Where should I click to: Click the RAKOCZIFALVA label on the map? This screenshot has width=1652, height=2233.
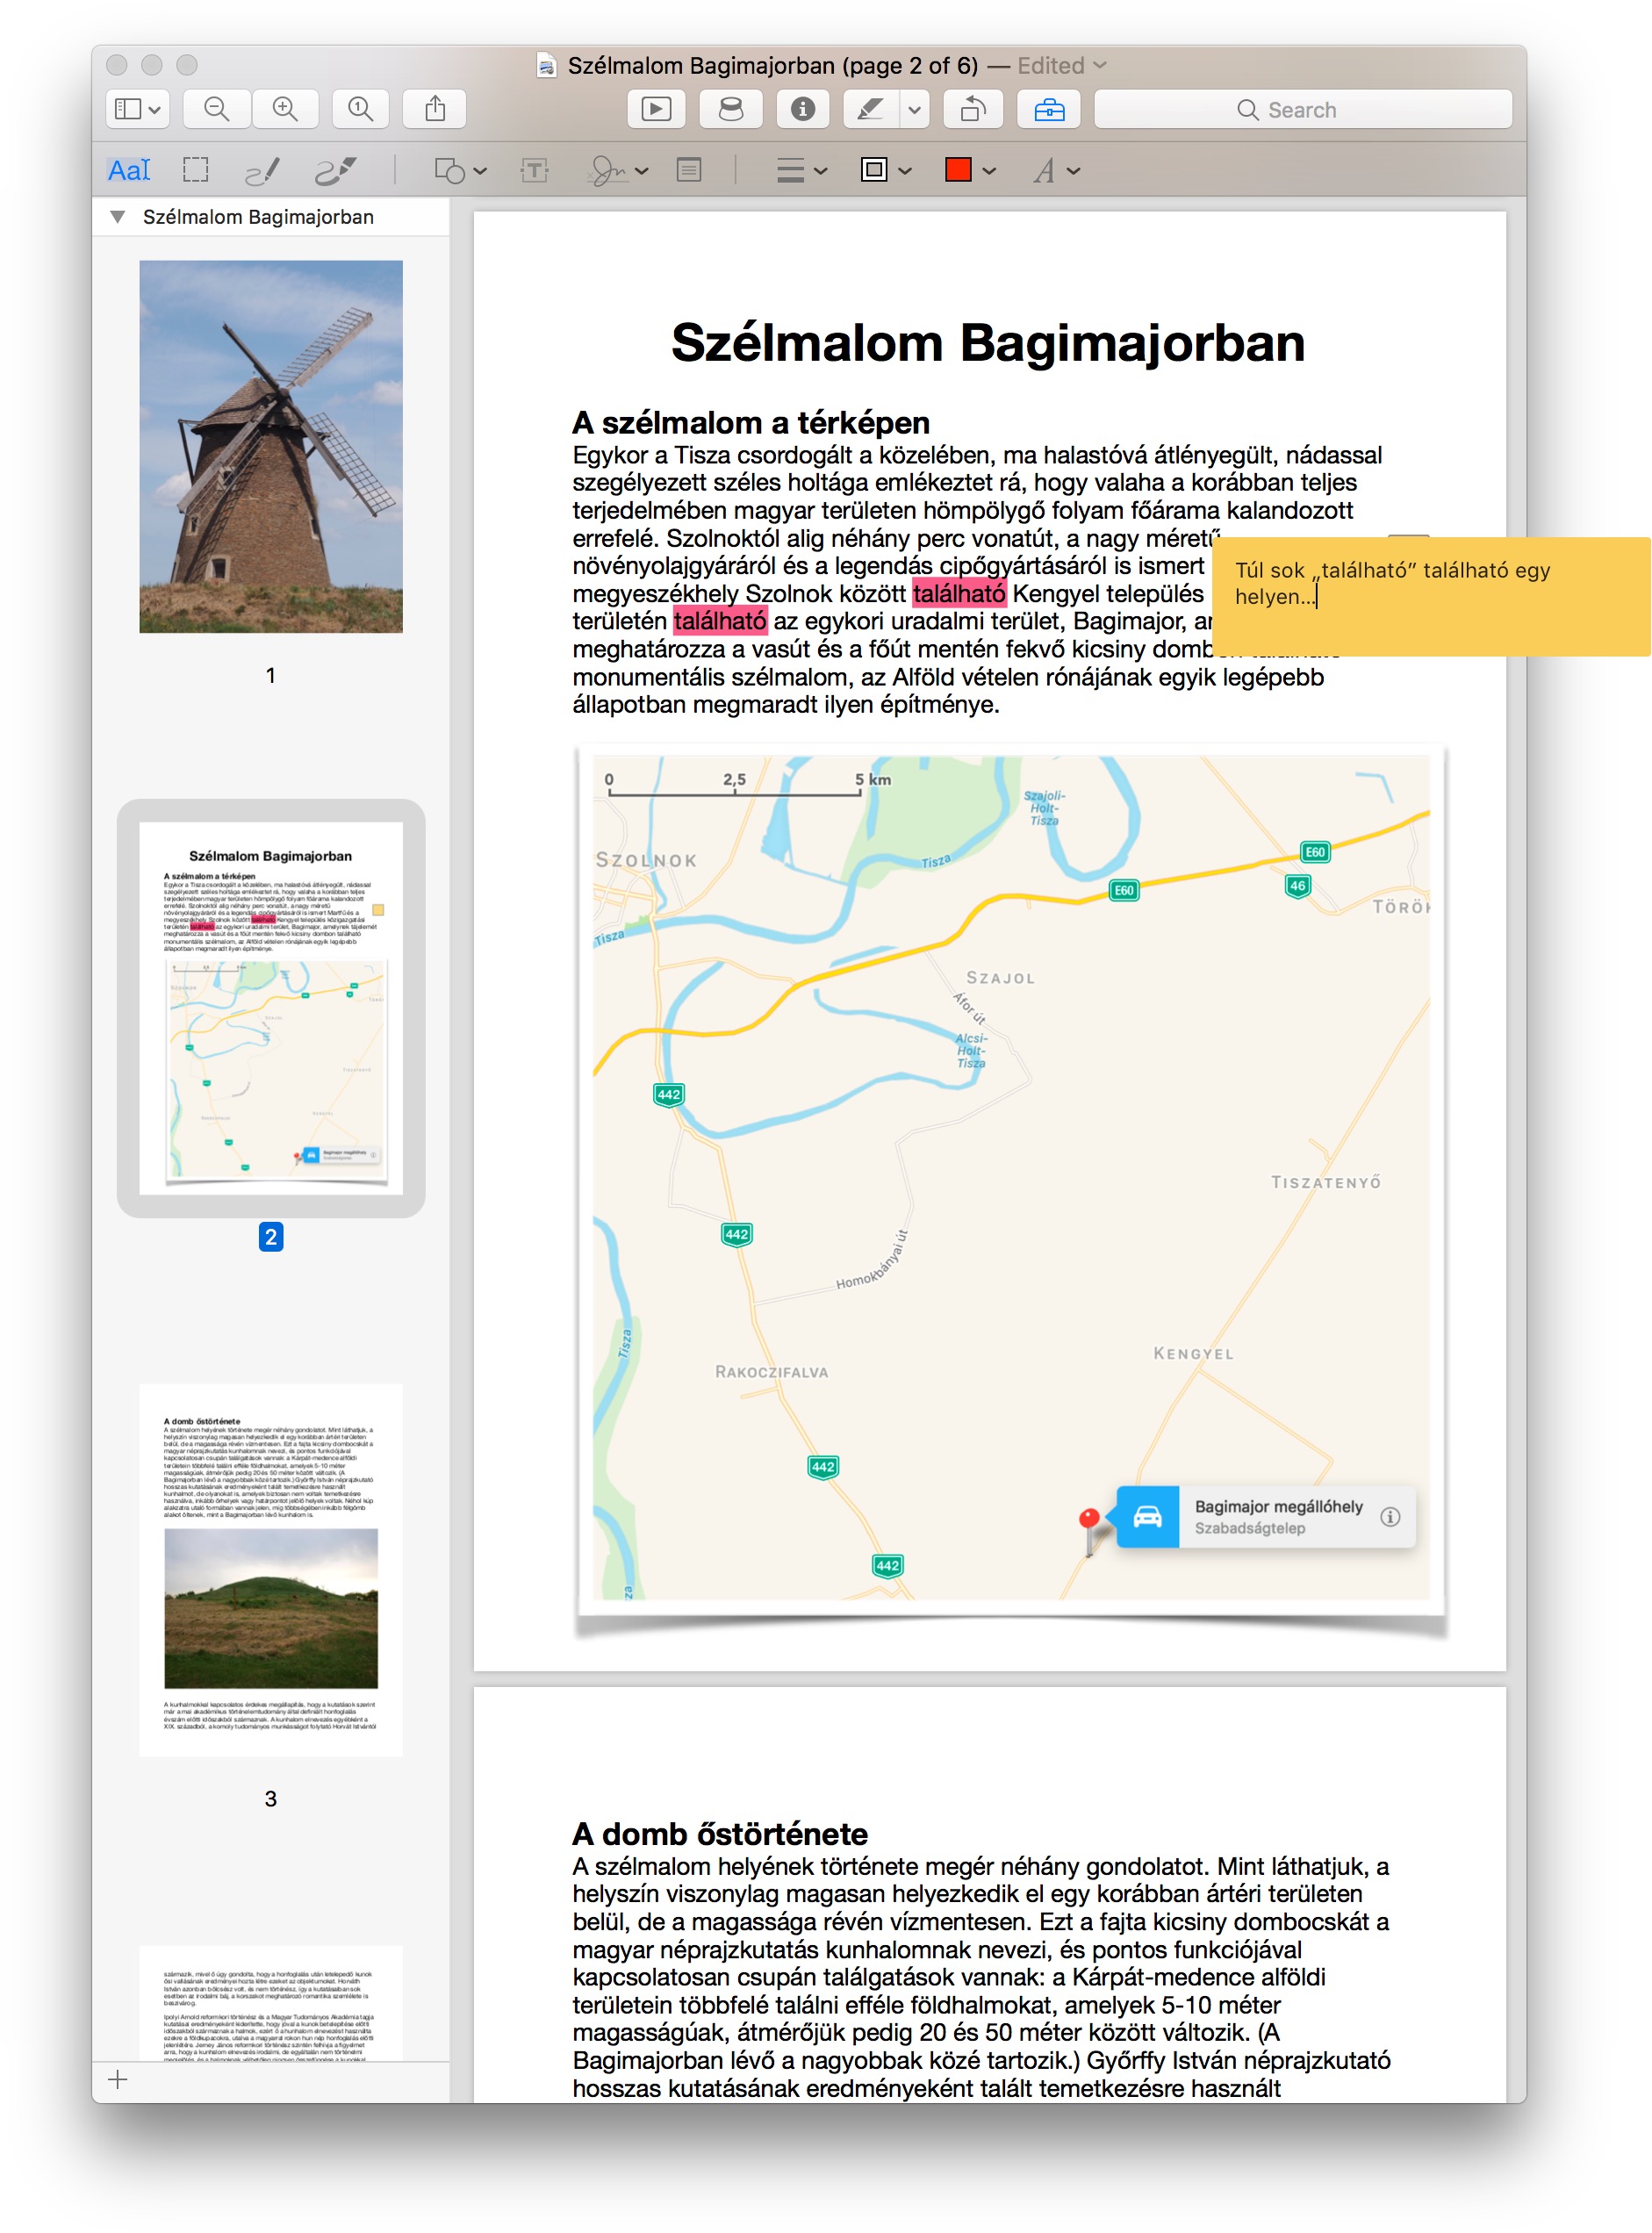click(771, 1372)
